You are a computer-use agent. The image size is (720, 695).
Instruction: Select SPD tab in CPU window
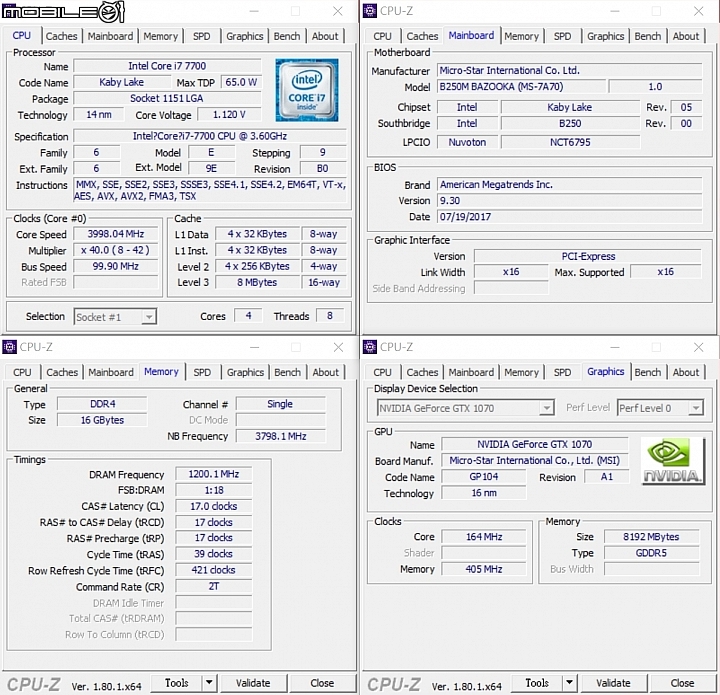pos(202,36)
